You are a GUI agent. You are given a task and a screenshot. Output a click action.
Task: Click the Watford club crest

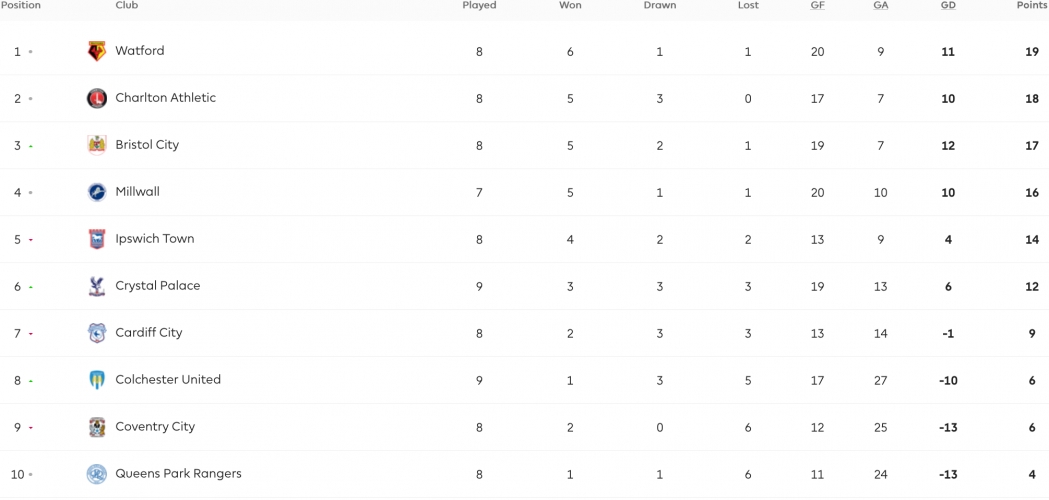[x=97, y=51]
